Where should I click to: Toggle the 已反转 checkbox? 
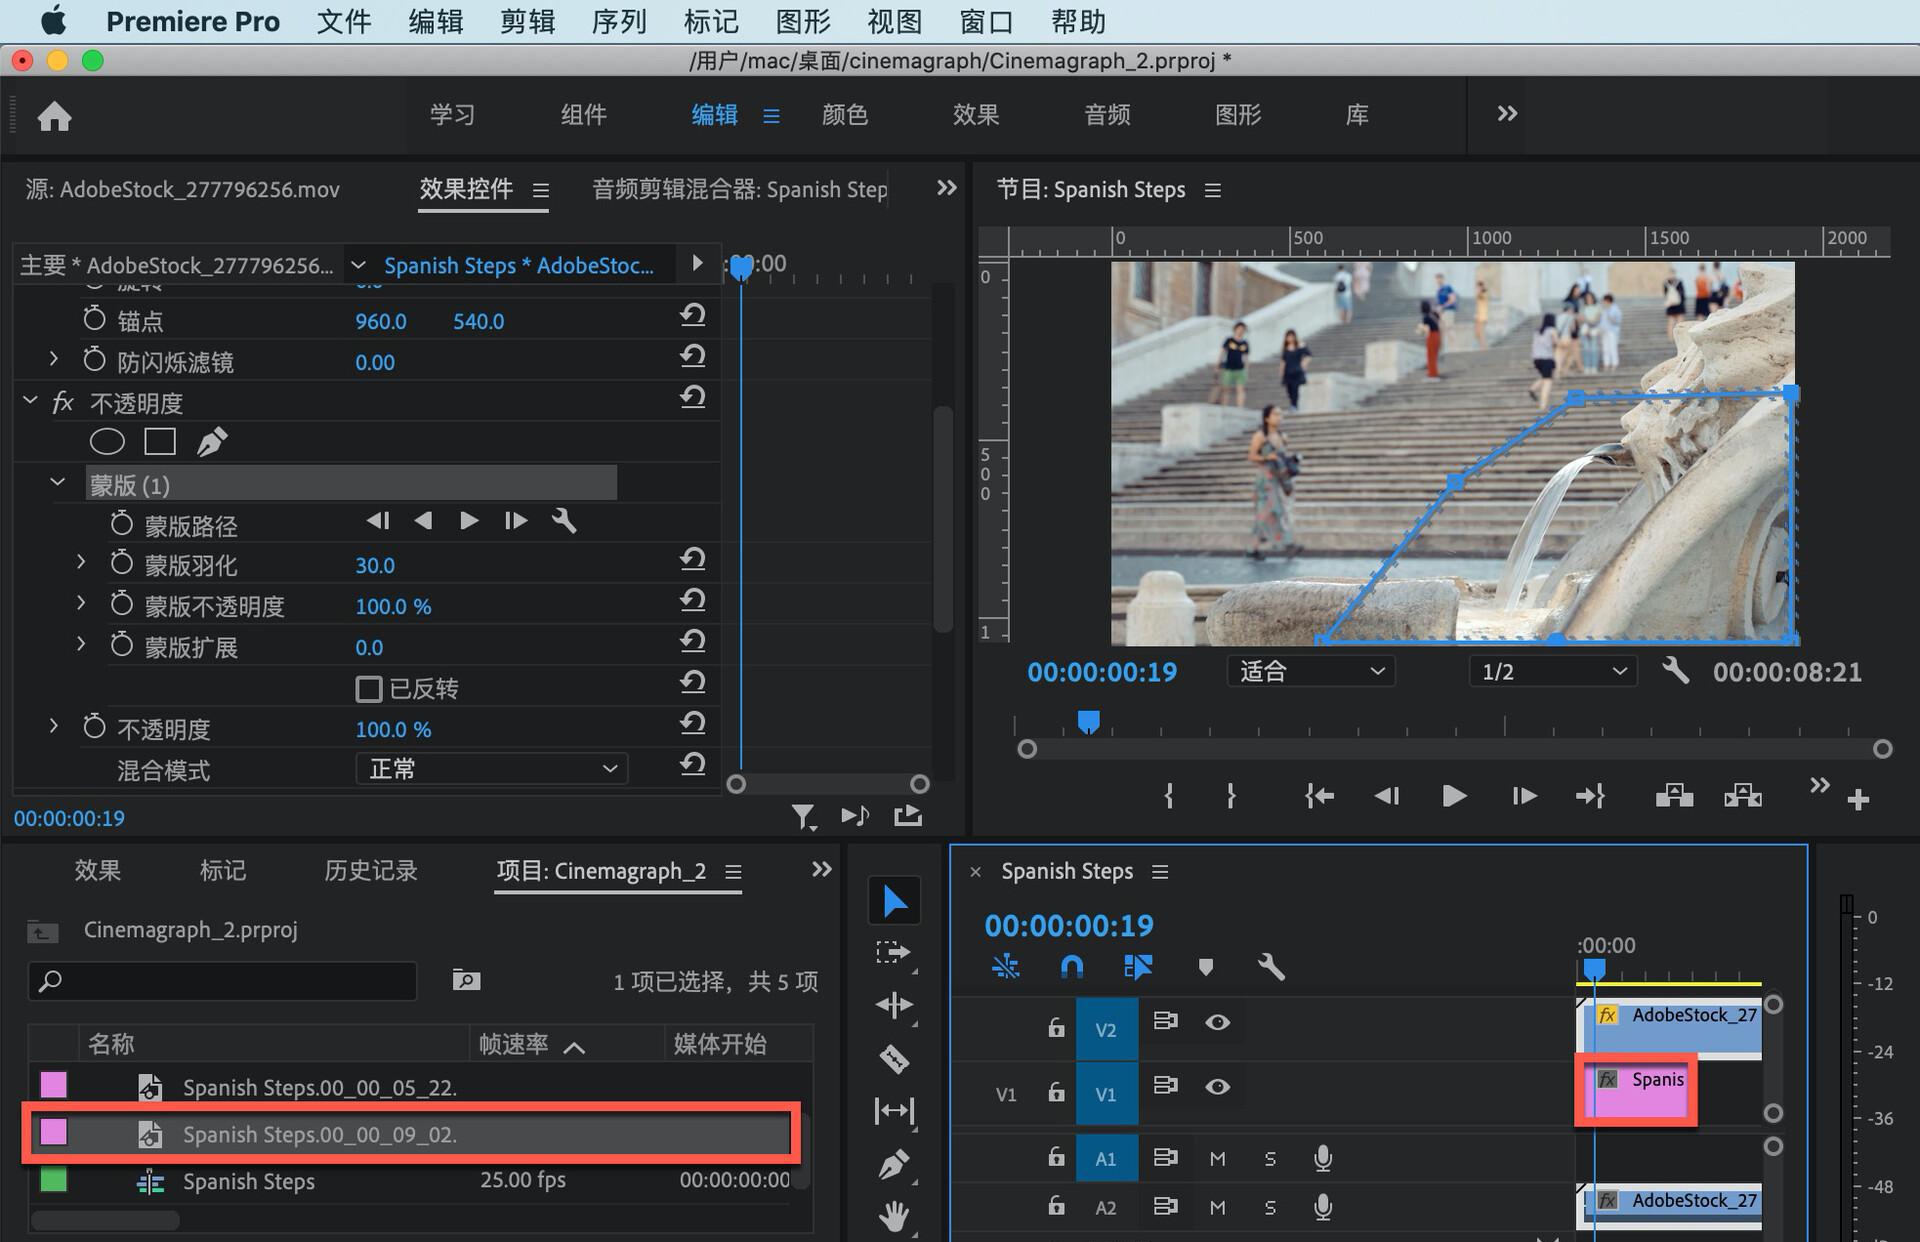click(369, 689)
